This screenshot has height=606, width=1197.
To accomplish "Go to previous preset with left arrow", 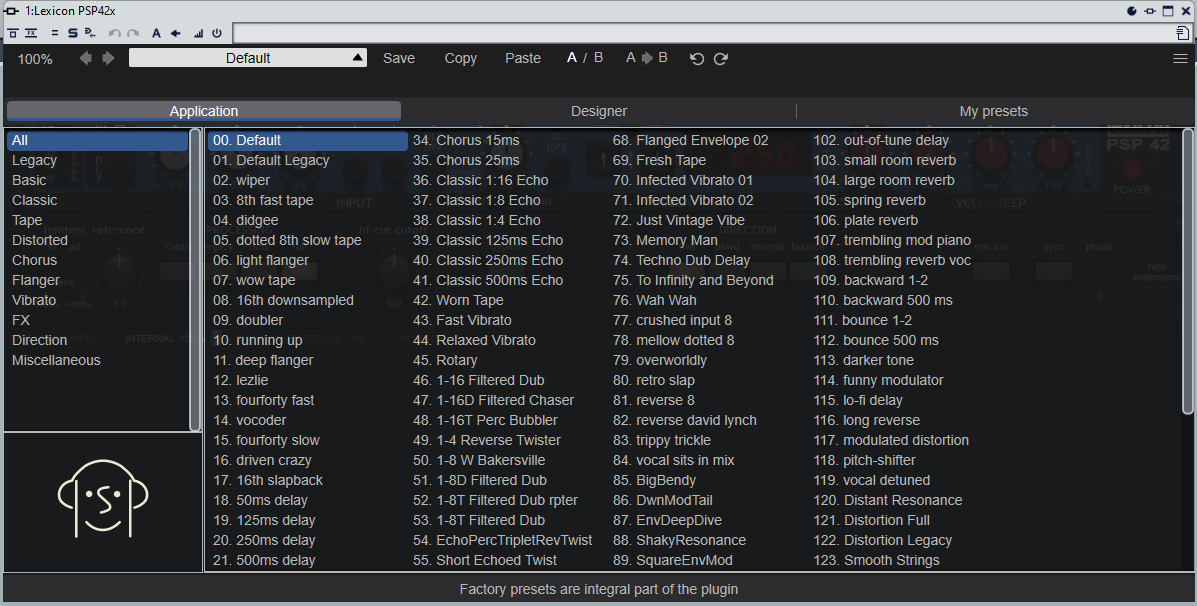I will tap(86, 58).
